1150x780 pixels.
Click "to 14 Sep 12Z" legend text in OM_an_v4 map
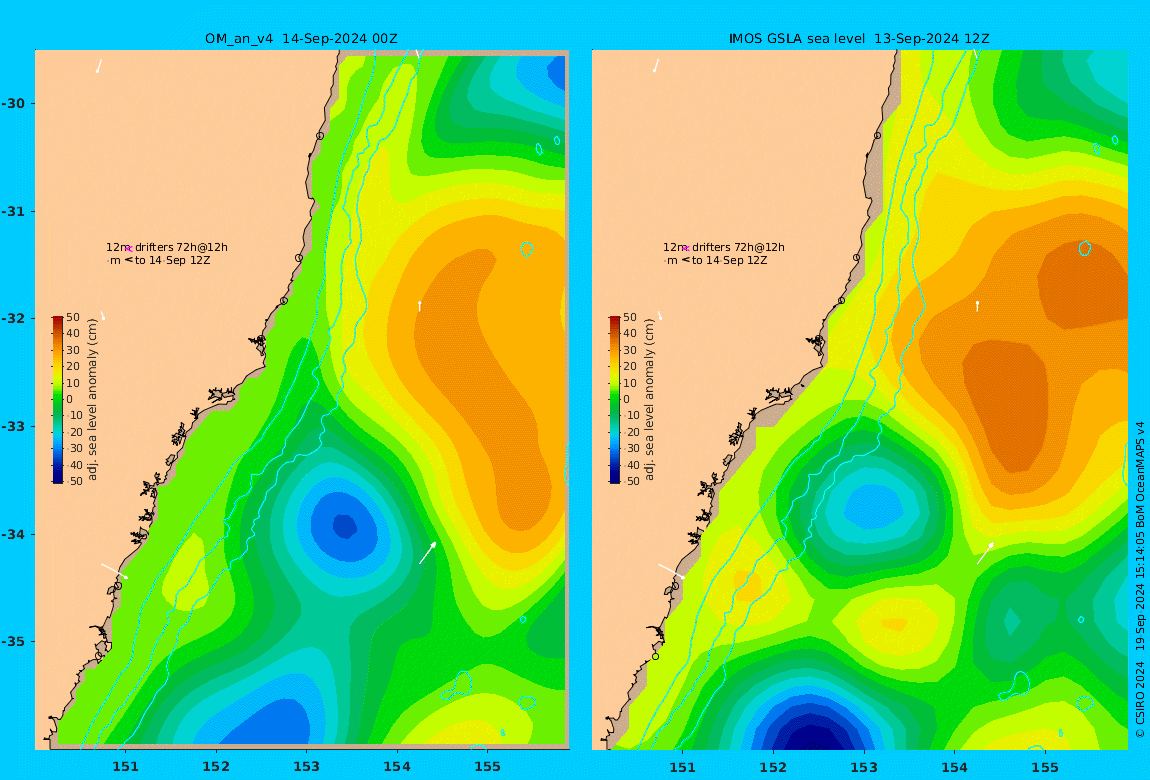coord(172,260)
